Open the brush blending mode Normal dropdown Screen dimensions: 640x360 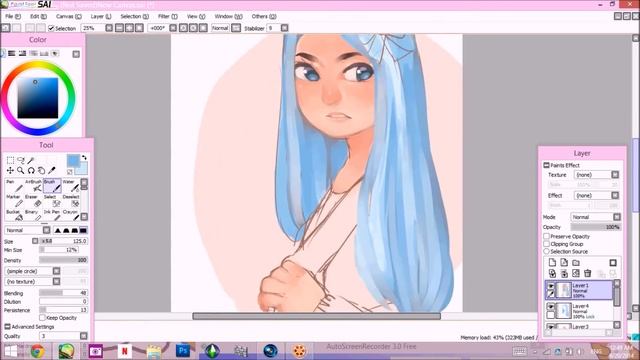click(46, 230)
